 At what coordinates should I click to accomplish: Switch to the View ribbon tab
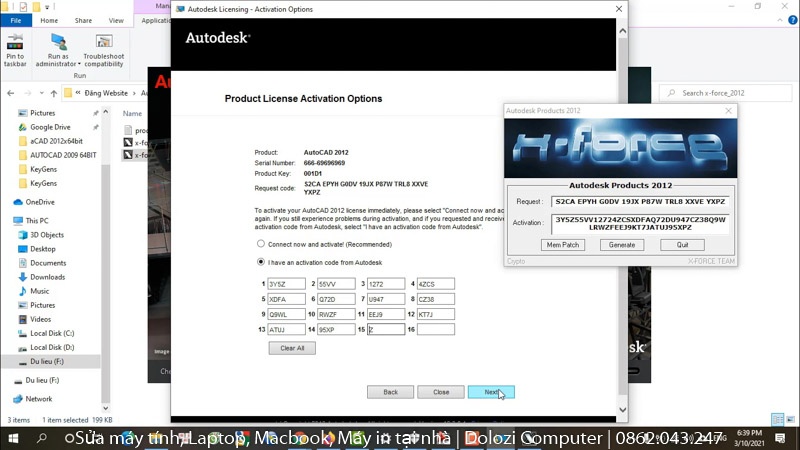pos(116,20)
